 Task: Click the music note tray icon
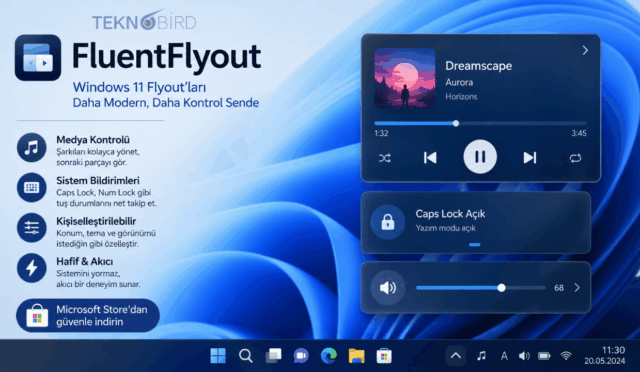coord(482,356)
